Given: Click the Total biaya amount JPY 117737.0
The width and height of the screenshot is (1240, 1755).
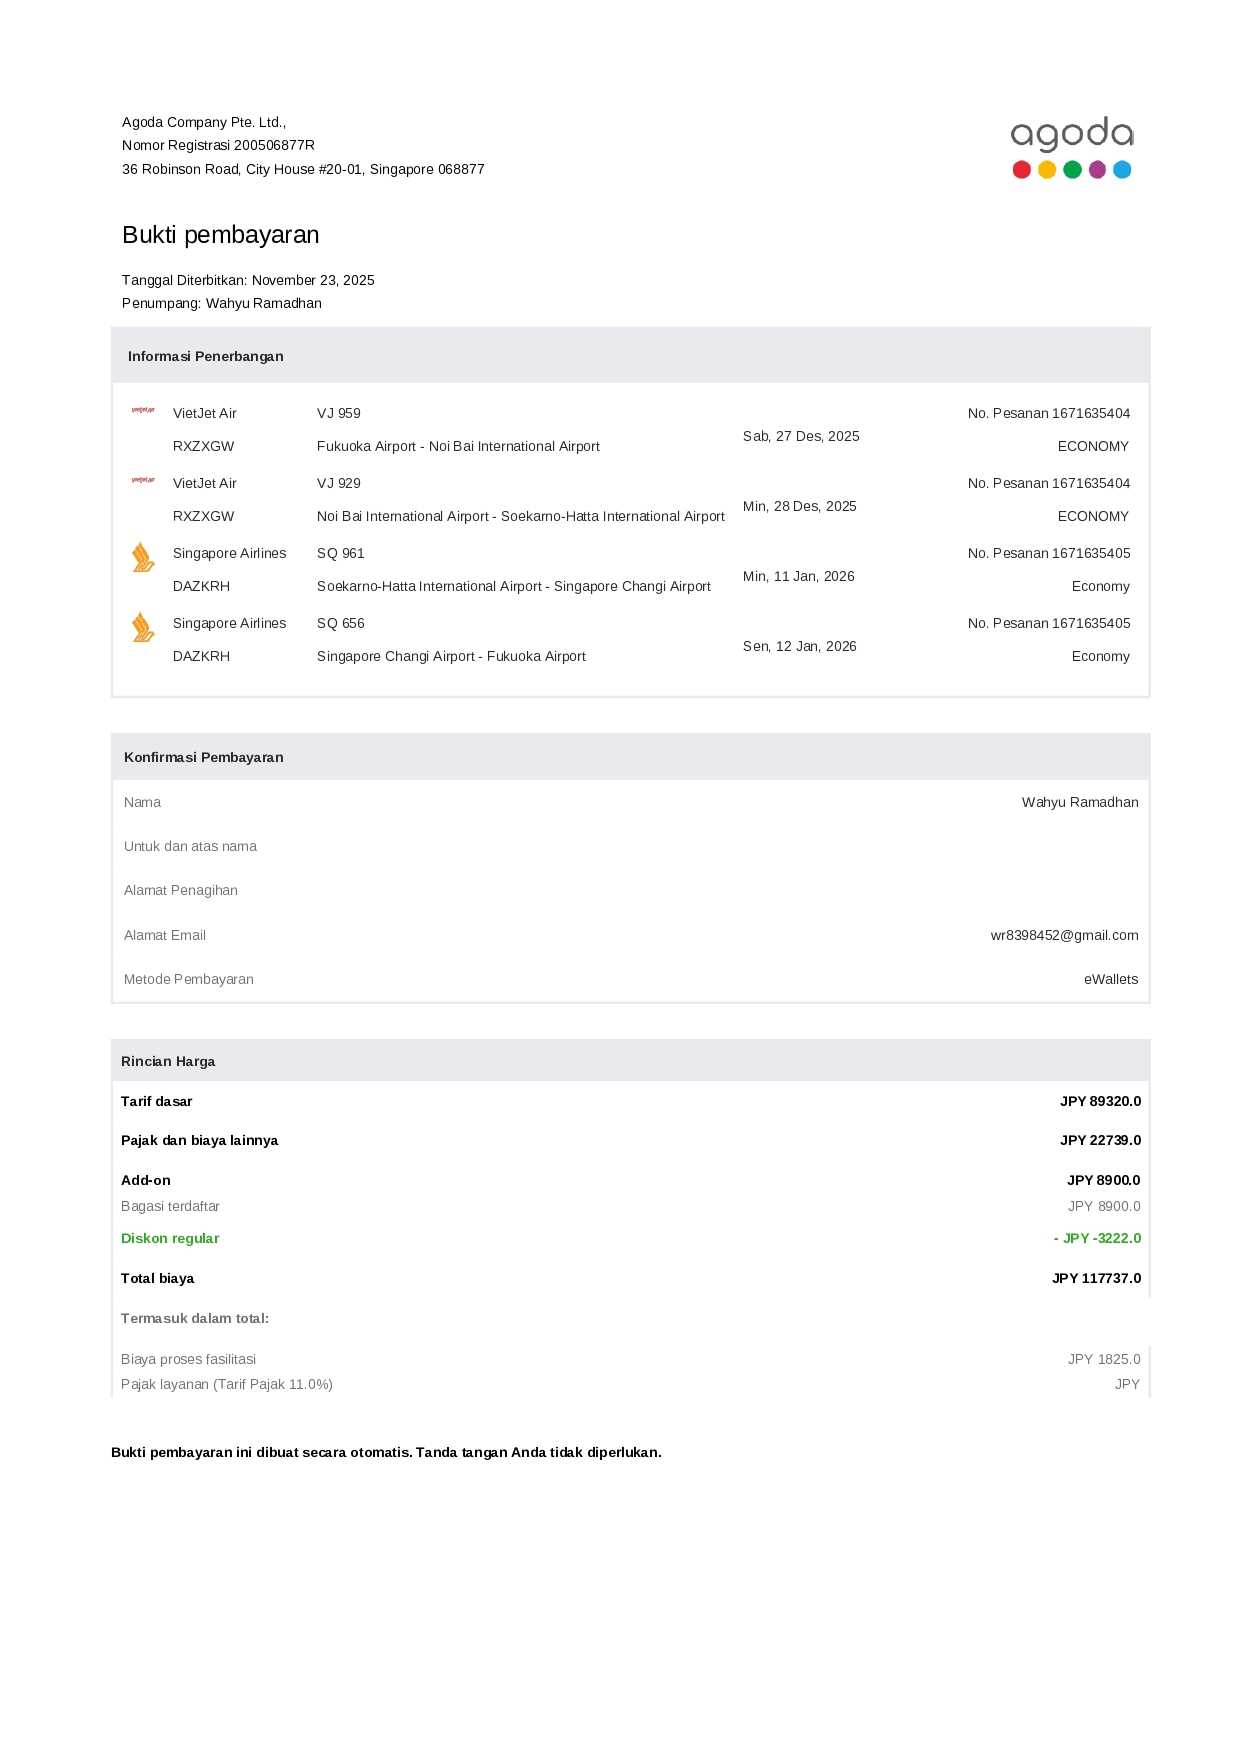Looking at the screenshot, I should pyautogui.click(x=1096, y=1278).
